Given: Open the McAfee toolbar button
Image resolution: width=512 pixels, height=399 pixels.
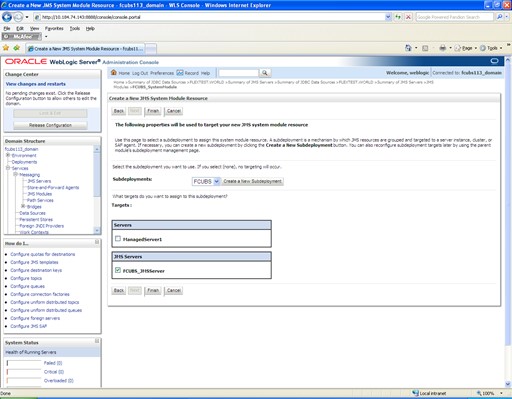Looking at the screenshot, I should (22, 37).
